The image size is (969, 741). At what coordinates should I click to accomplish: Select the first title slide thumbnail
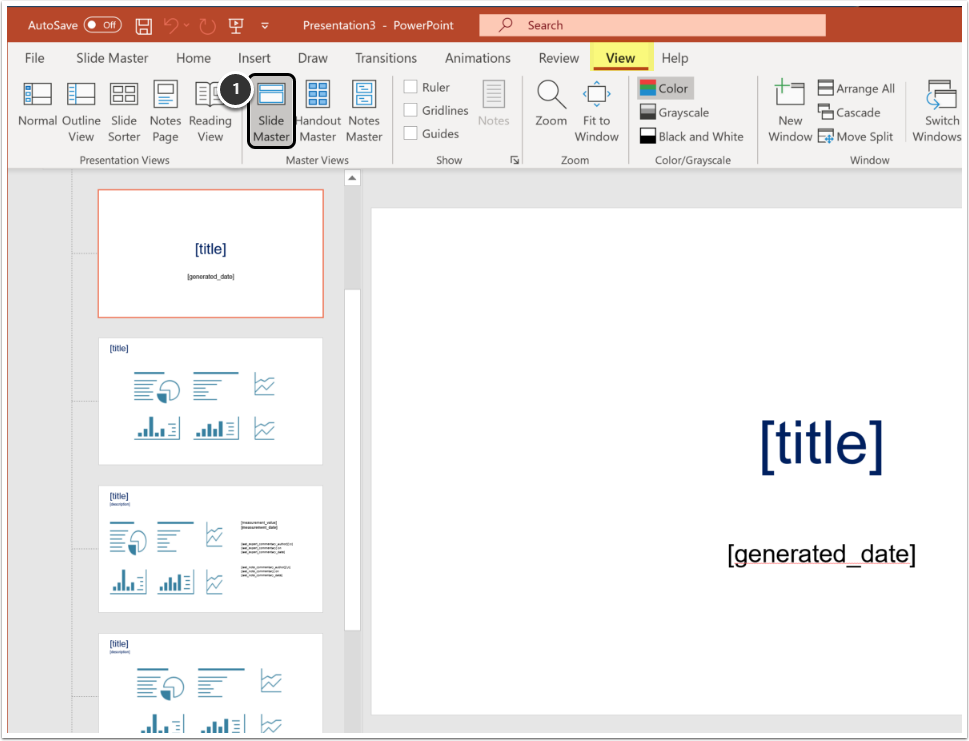(210, 253)
